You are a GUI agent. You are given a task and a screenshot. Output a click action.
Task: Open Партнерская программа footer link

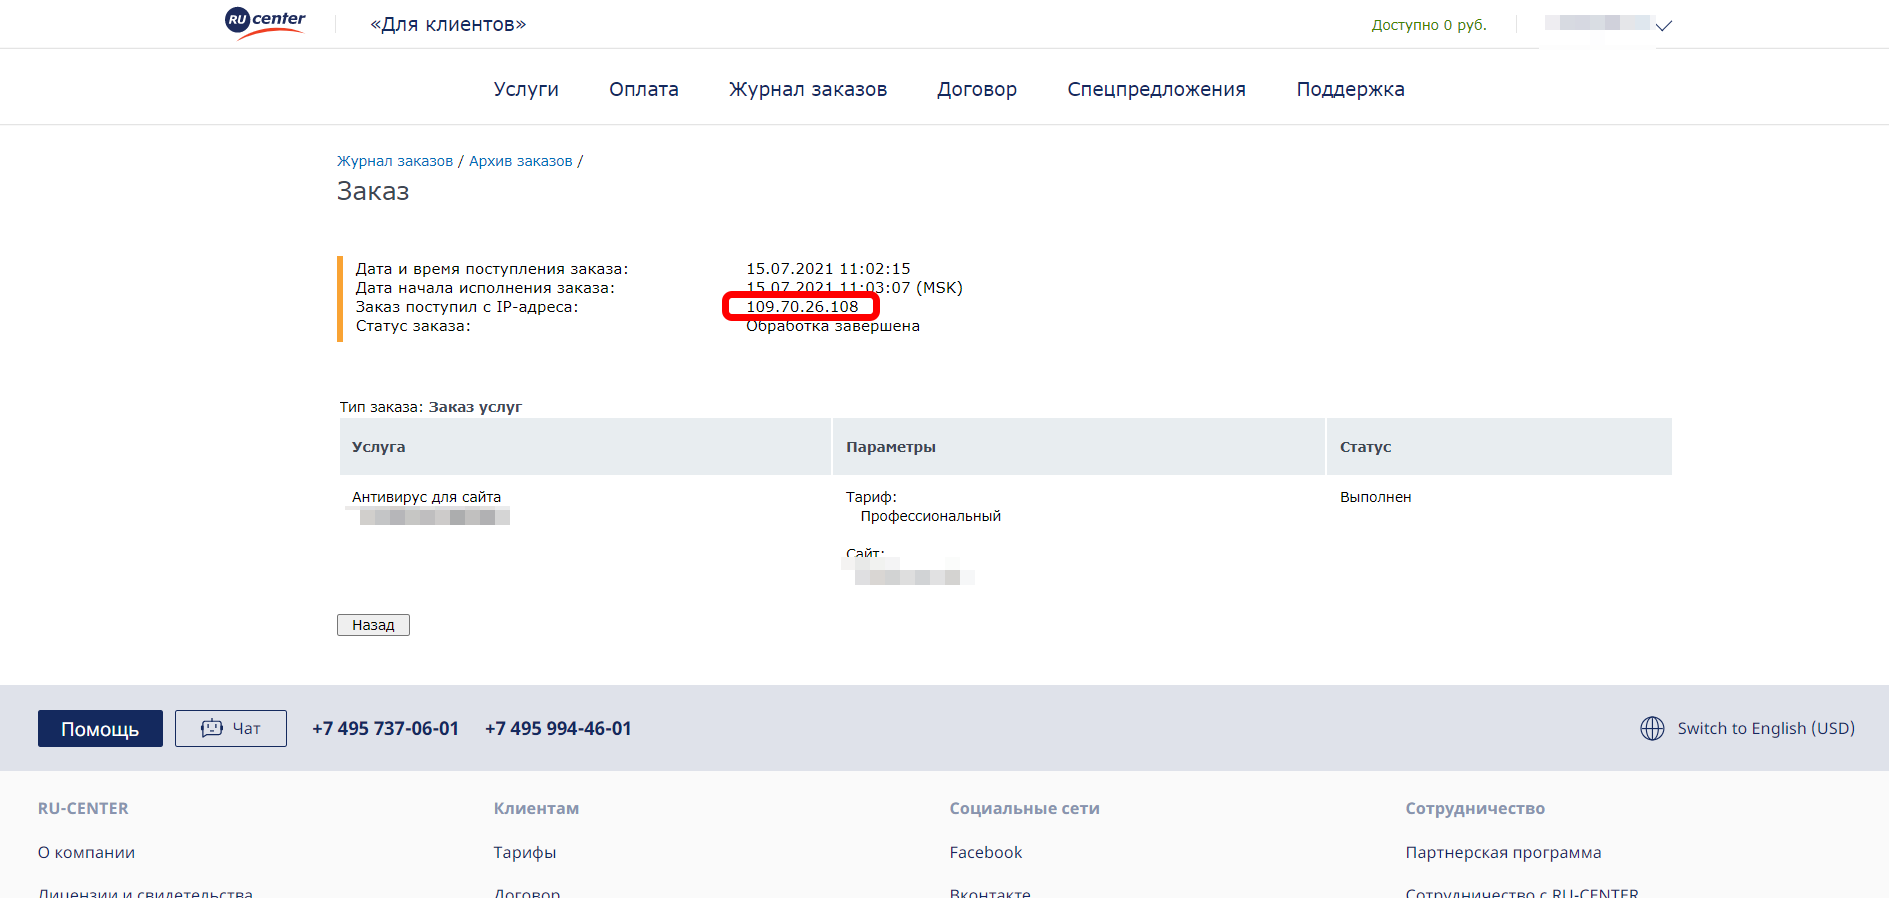(x=1503, y=852)
